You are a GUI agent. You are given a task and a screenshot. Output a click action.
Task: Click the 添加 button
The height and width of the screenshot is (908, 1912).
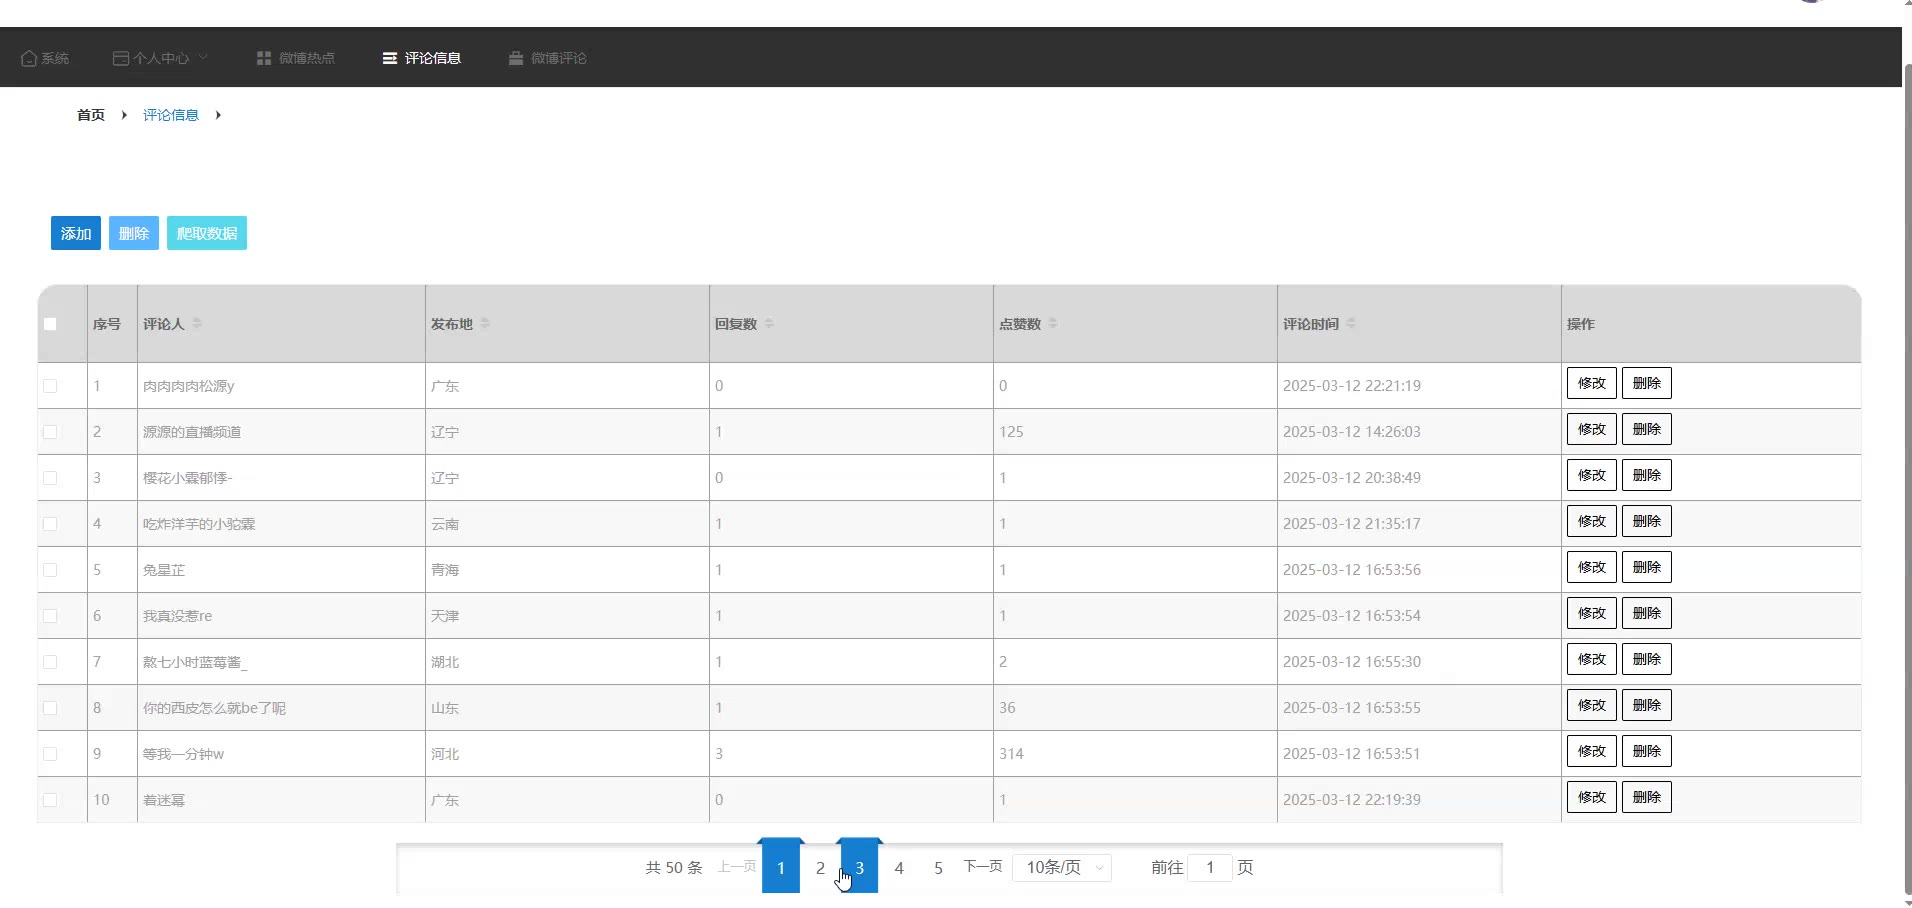click(76, 233)
